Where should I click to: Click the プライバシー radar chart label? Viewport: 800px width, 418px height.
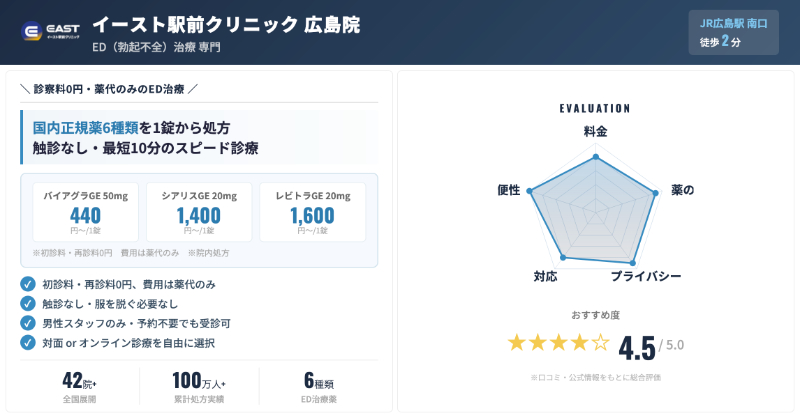646,276
